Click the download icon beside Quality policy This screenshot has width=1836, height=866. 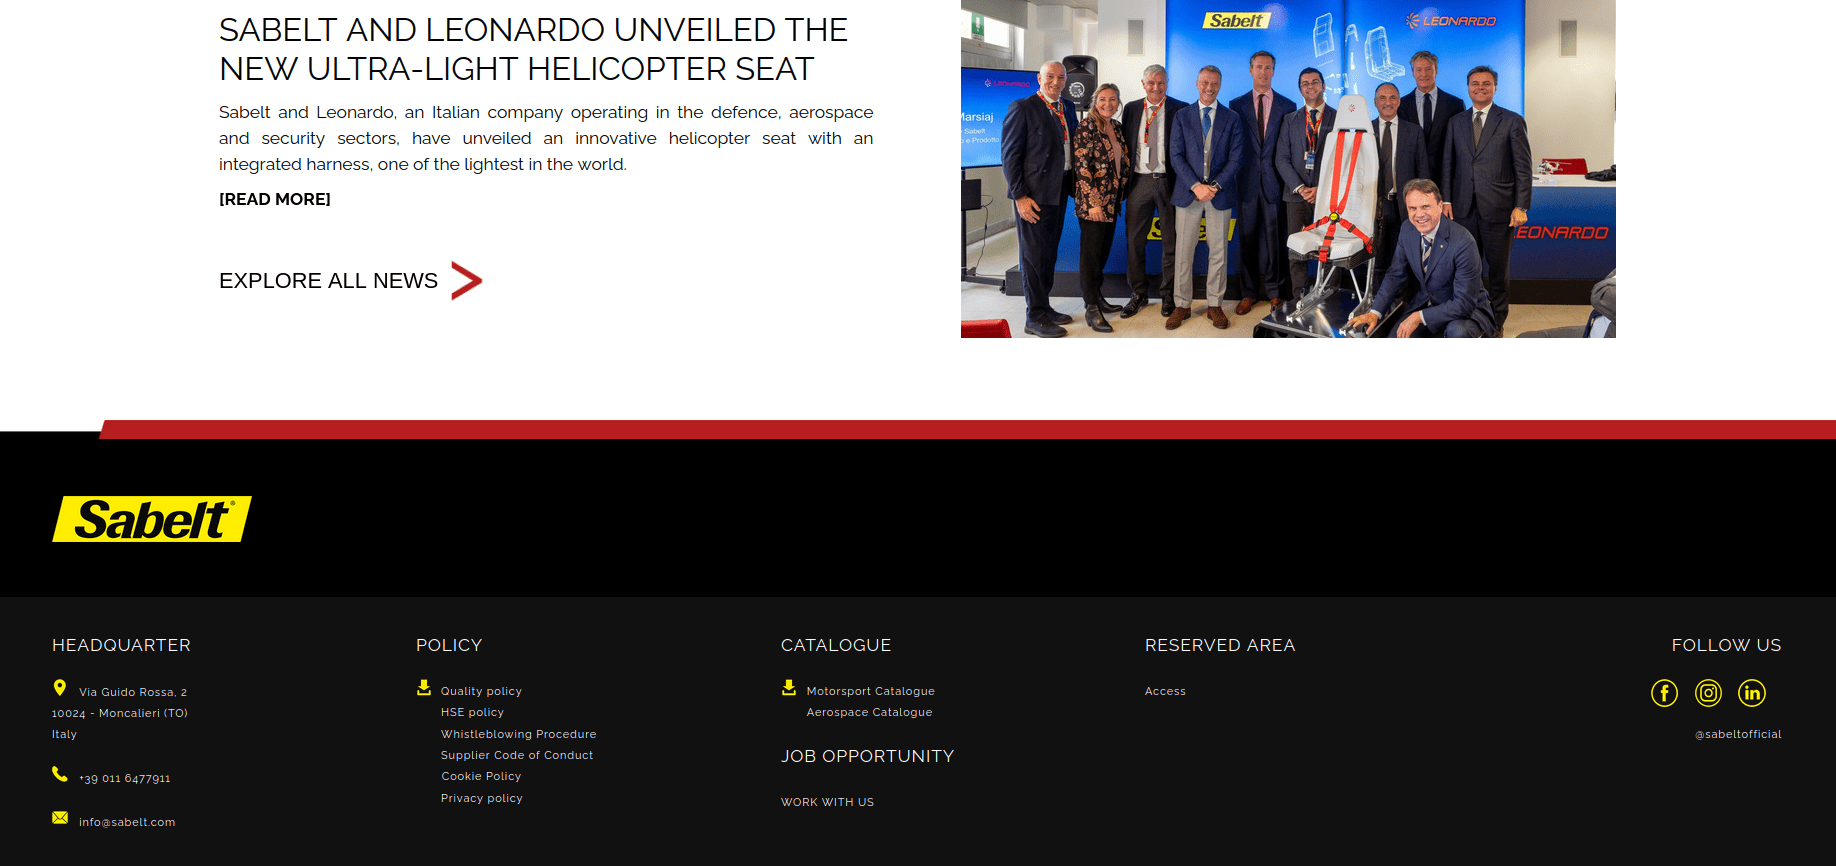pos(424,688)
